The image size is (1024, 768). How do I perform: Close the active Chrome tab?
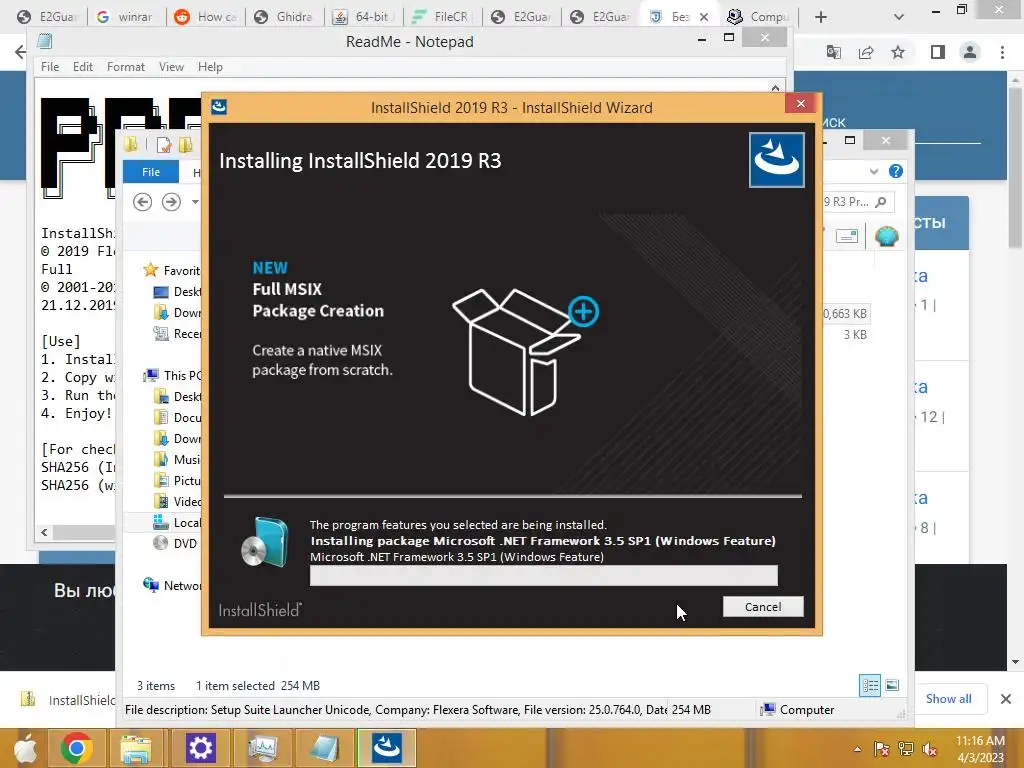(704, 17)
